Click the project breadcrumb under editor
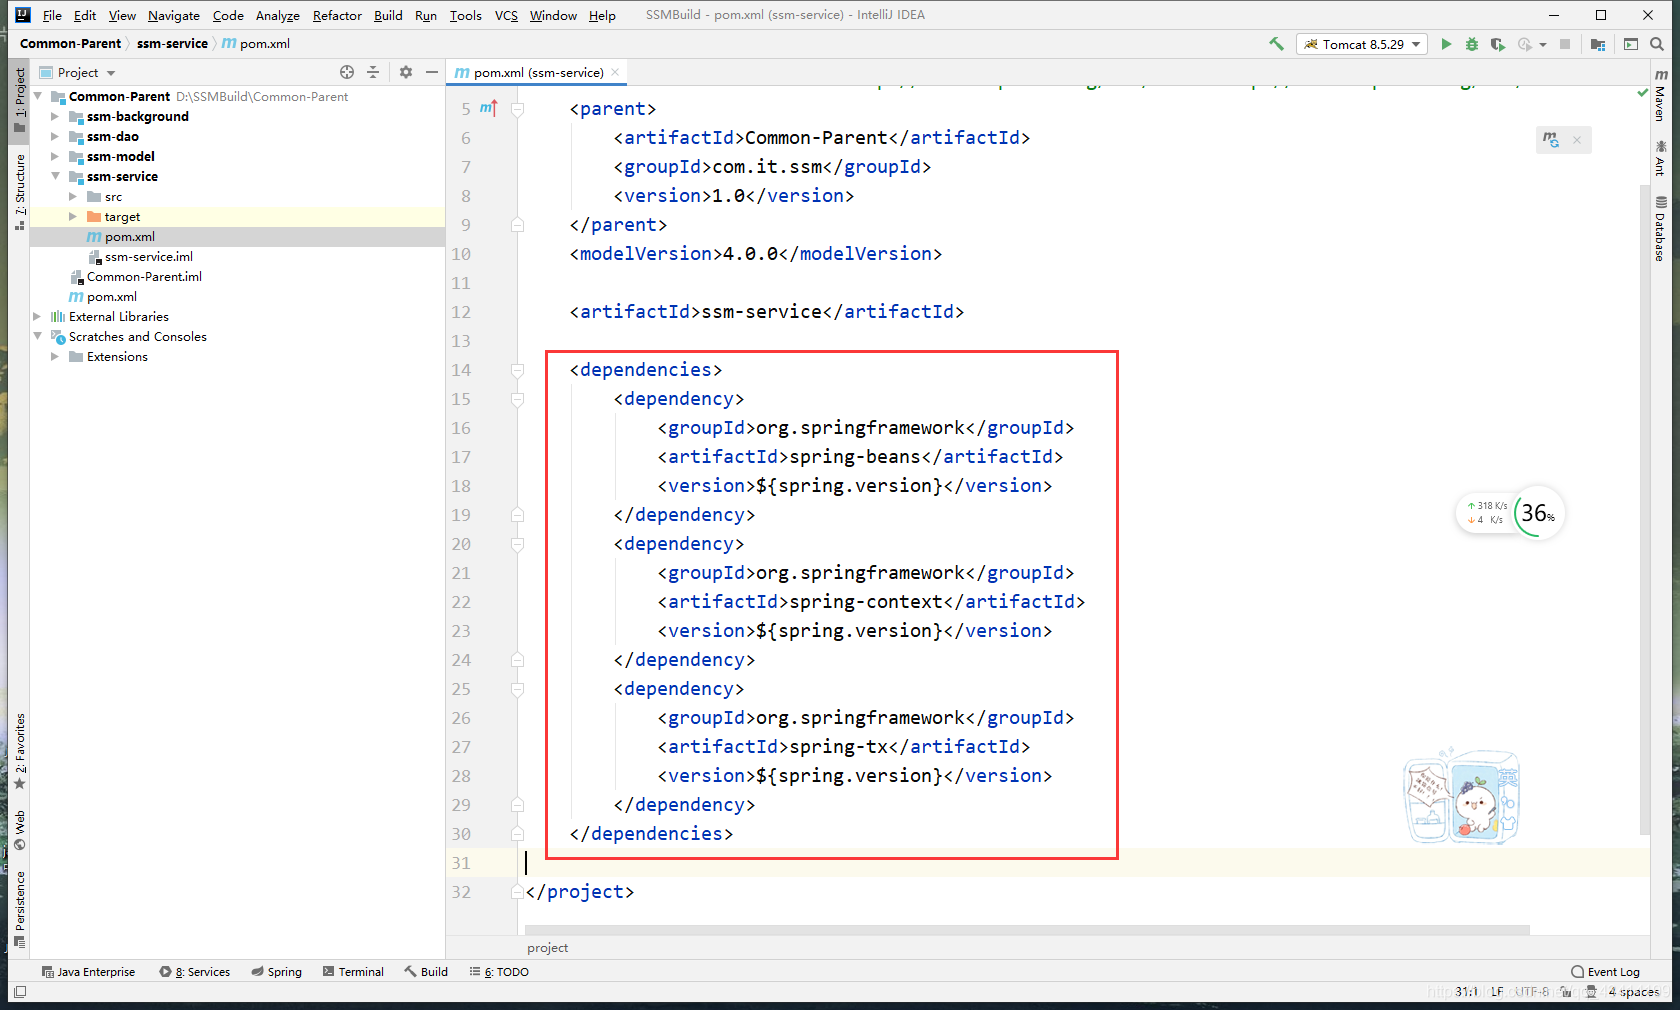The width and height of the screenshot is (1680, 1010). pyautogui.click(x=548, y=948)
